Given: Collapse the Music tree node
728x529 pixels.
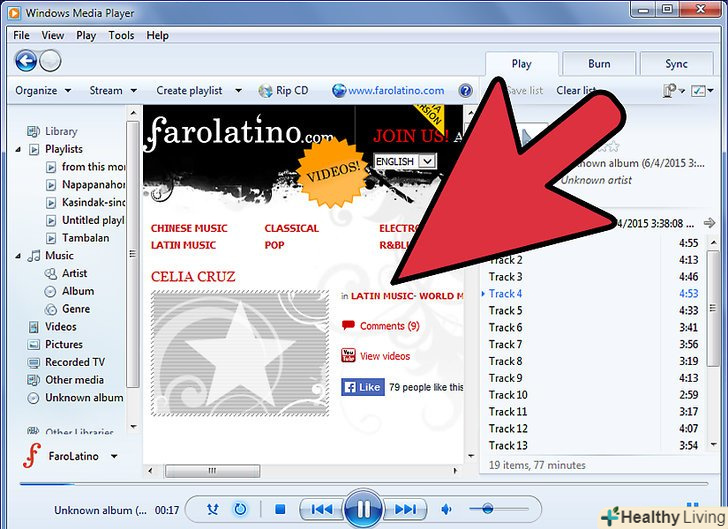Looking at the screenshot, I should 18,256.
